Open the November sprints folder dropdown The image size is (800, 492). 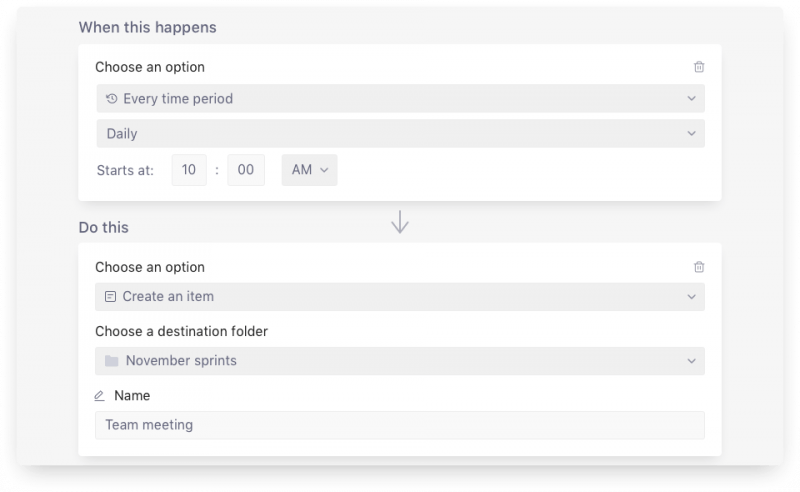click(x=400, y=361)
